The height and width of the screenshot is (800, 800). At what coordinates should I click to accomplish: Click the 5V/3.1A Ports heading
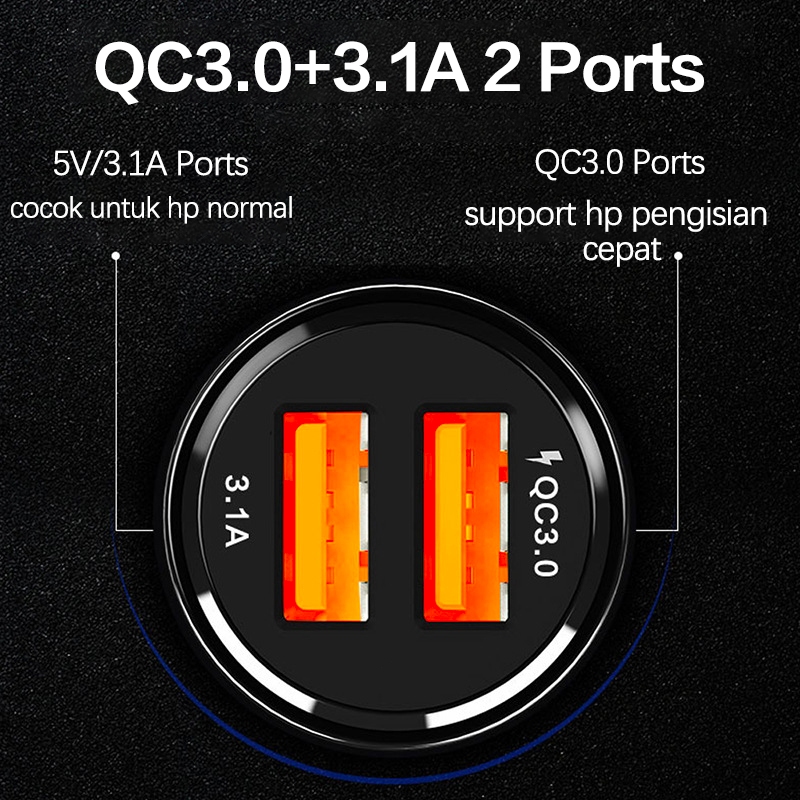tap(151, 163)
